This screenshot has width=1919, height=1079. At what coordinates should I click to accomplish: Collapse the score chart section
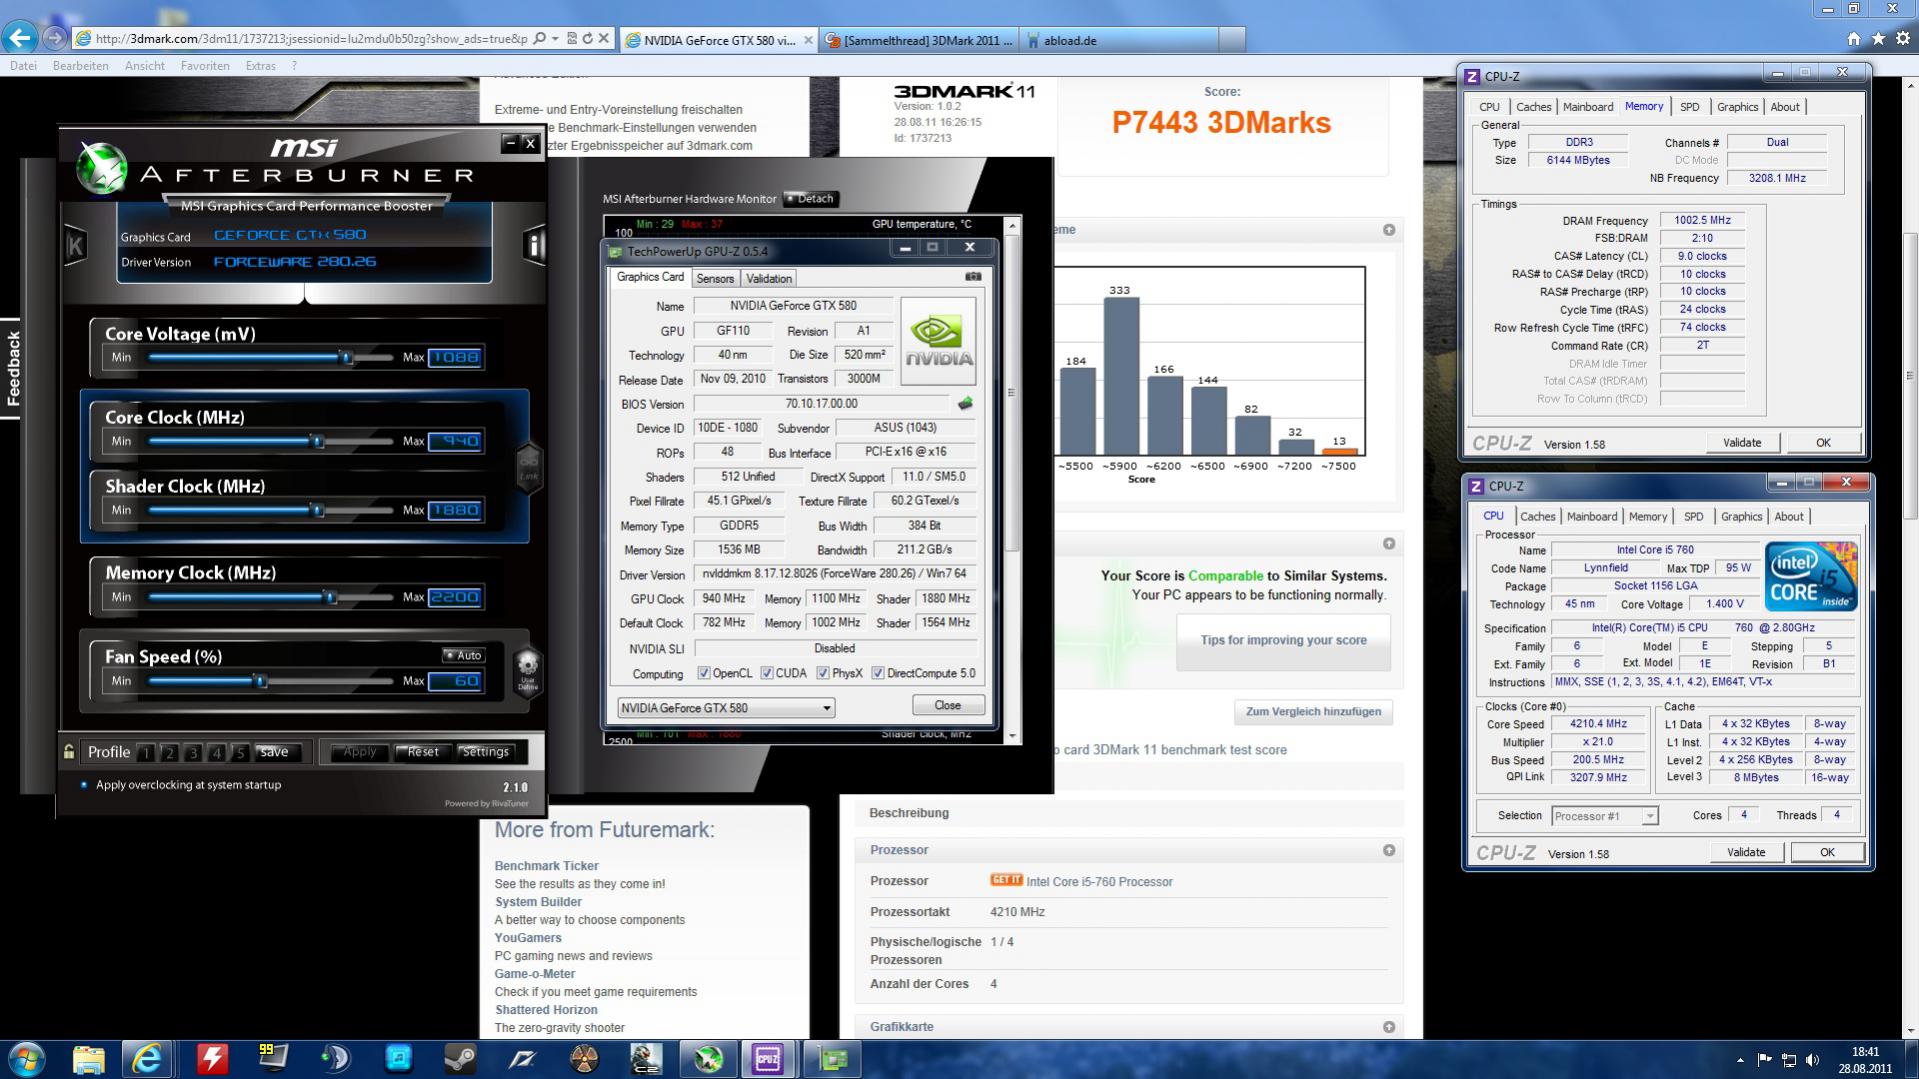click(1389, 230)
